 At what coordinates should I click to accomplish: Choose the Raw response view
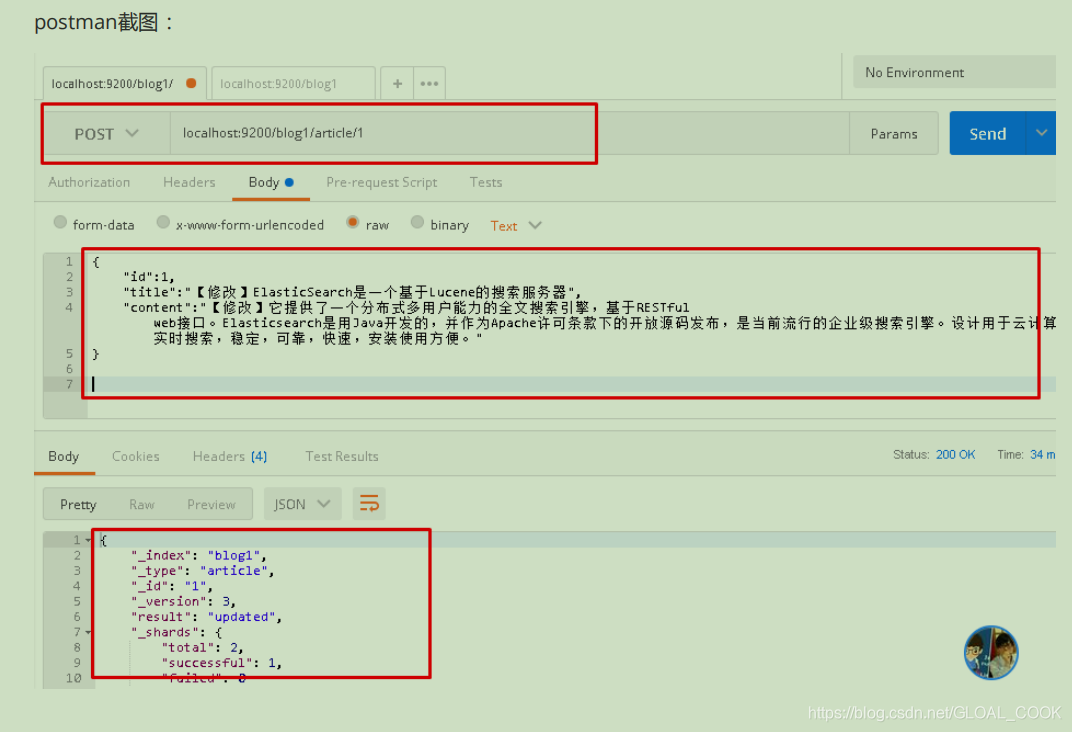[142, 504]
